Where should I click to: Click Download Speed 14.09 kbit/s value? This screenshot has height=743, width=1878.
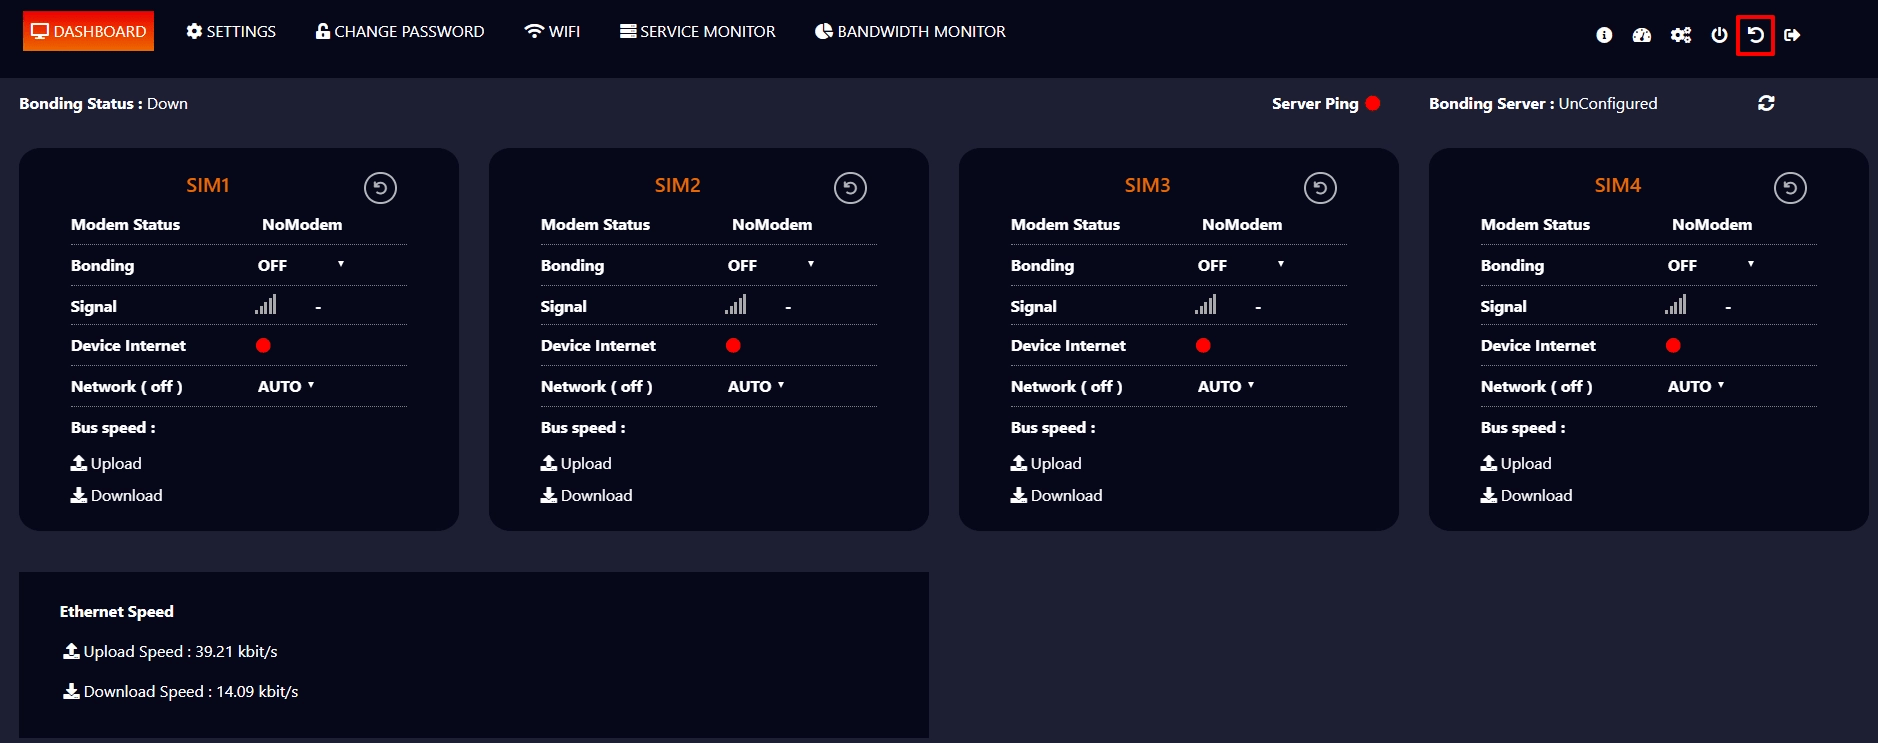(257, 691)
